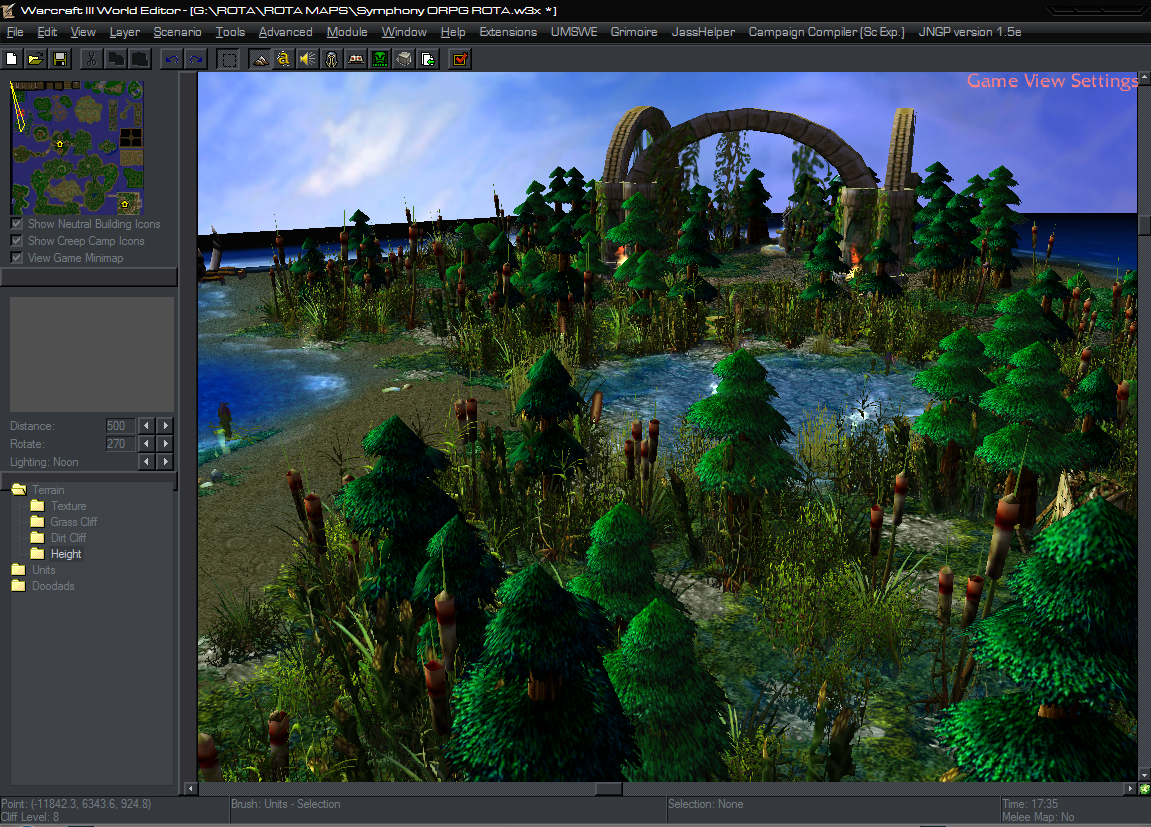Decrease the Rotate value
The width and height of the screenshot is (1151, 827).
coord(147,444)
